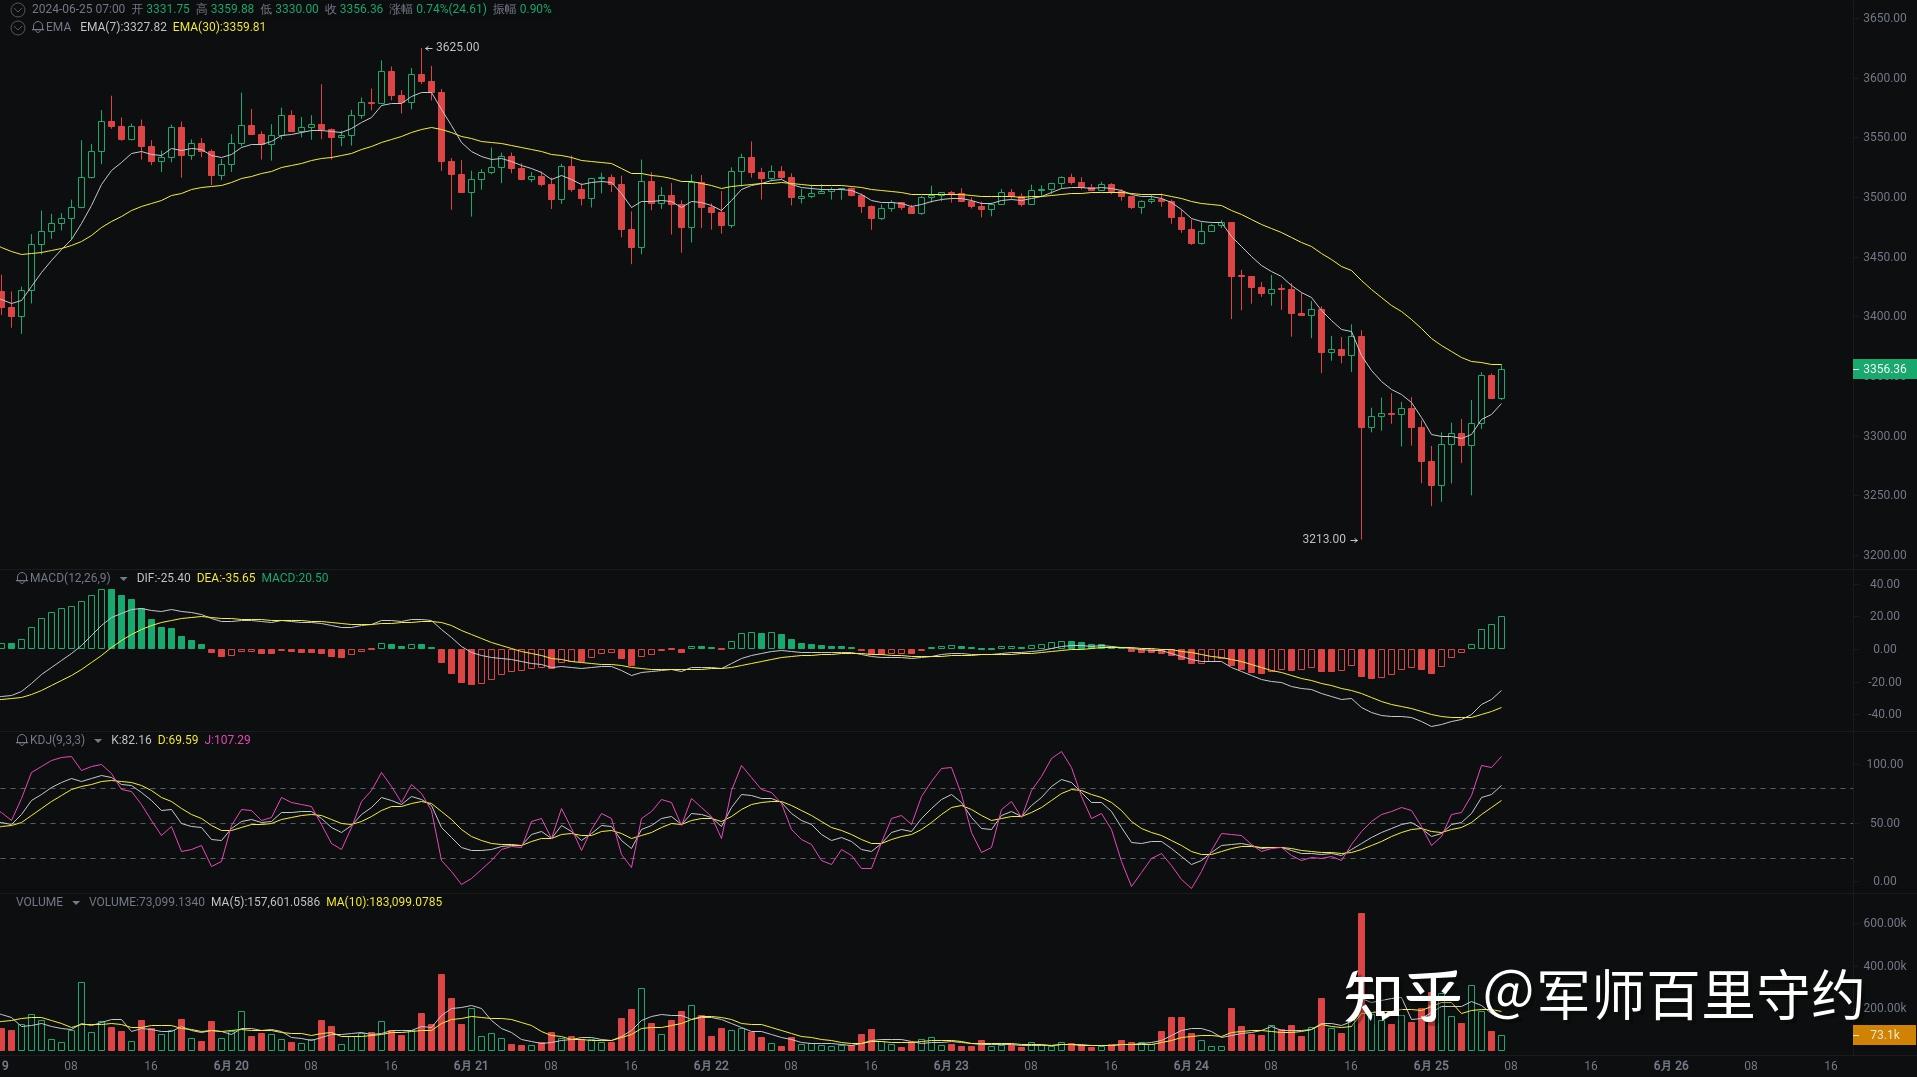Click the green current price tag 3356.36
Viewport: 1917px width, 1077px height.
[1884, 369]
